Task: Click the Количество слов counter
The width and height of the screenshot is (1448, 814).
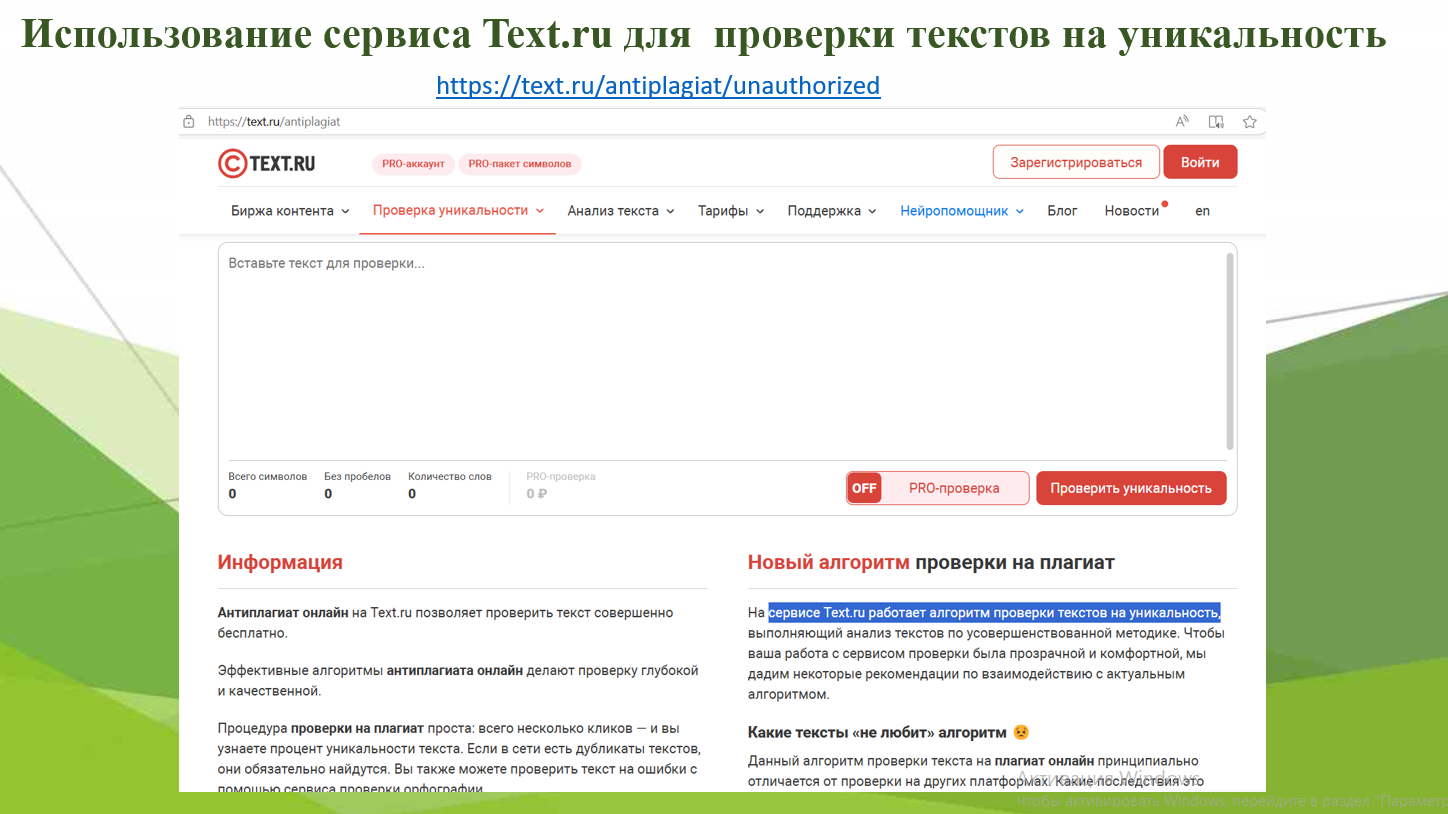Action: (450, 485)
